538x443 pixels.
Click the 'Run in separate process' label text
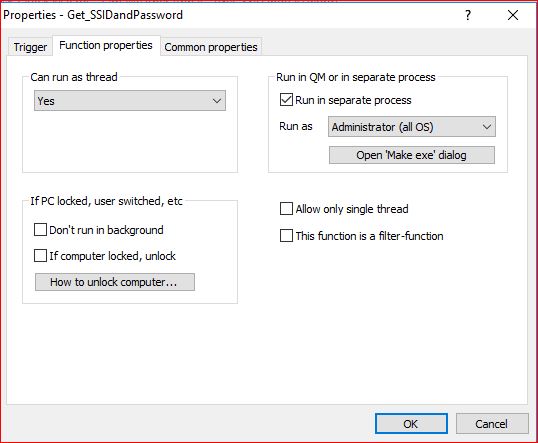point(353,100)
